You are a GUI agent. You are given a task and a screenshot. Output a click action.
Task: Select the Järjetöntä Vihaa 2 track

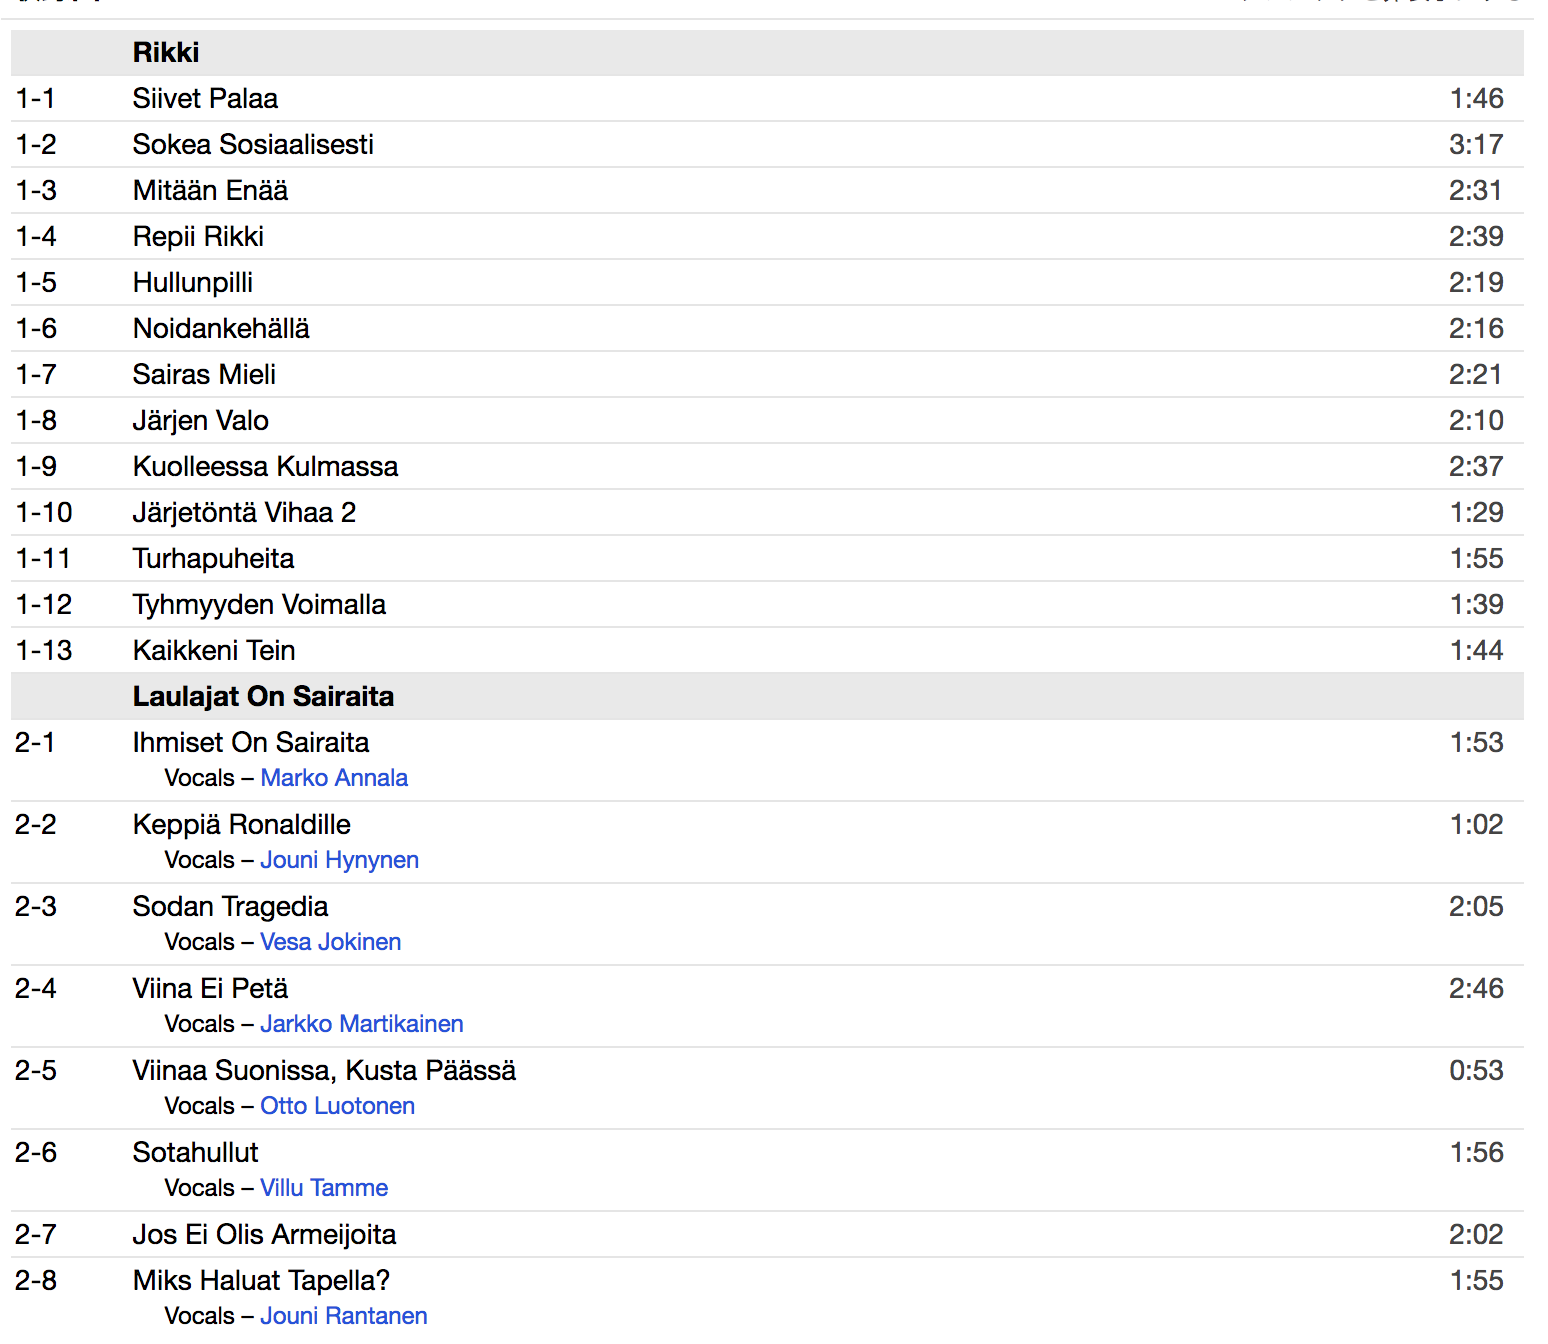click(x=244, y=513)
